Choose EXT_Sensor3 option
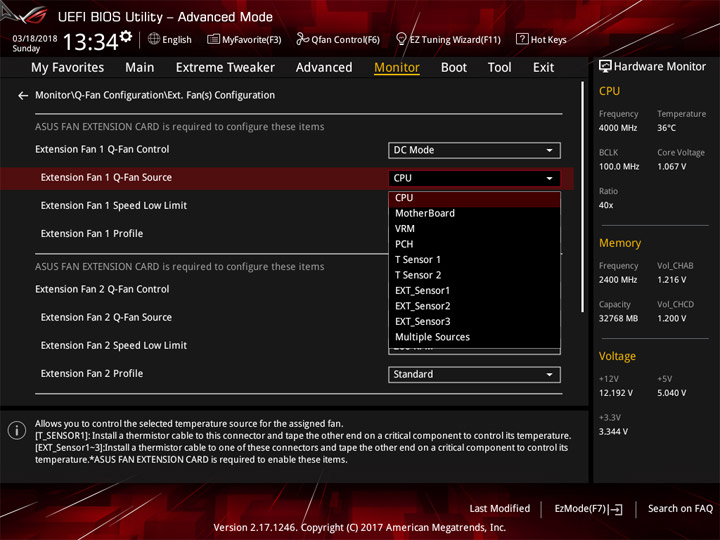Screen dimensions: 720x540 (474, 321)
